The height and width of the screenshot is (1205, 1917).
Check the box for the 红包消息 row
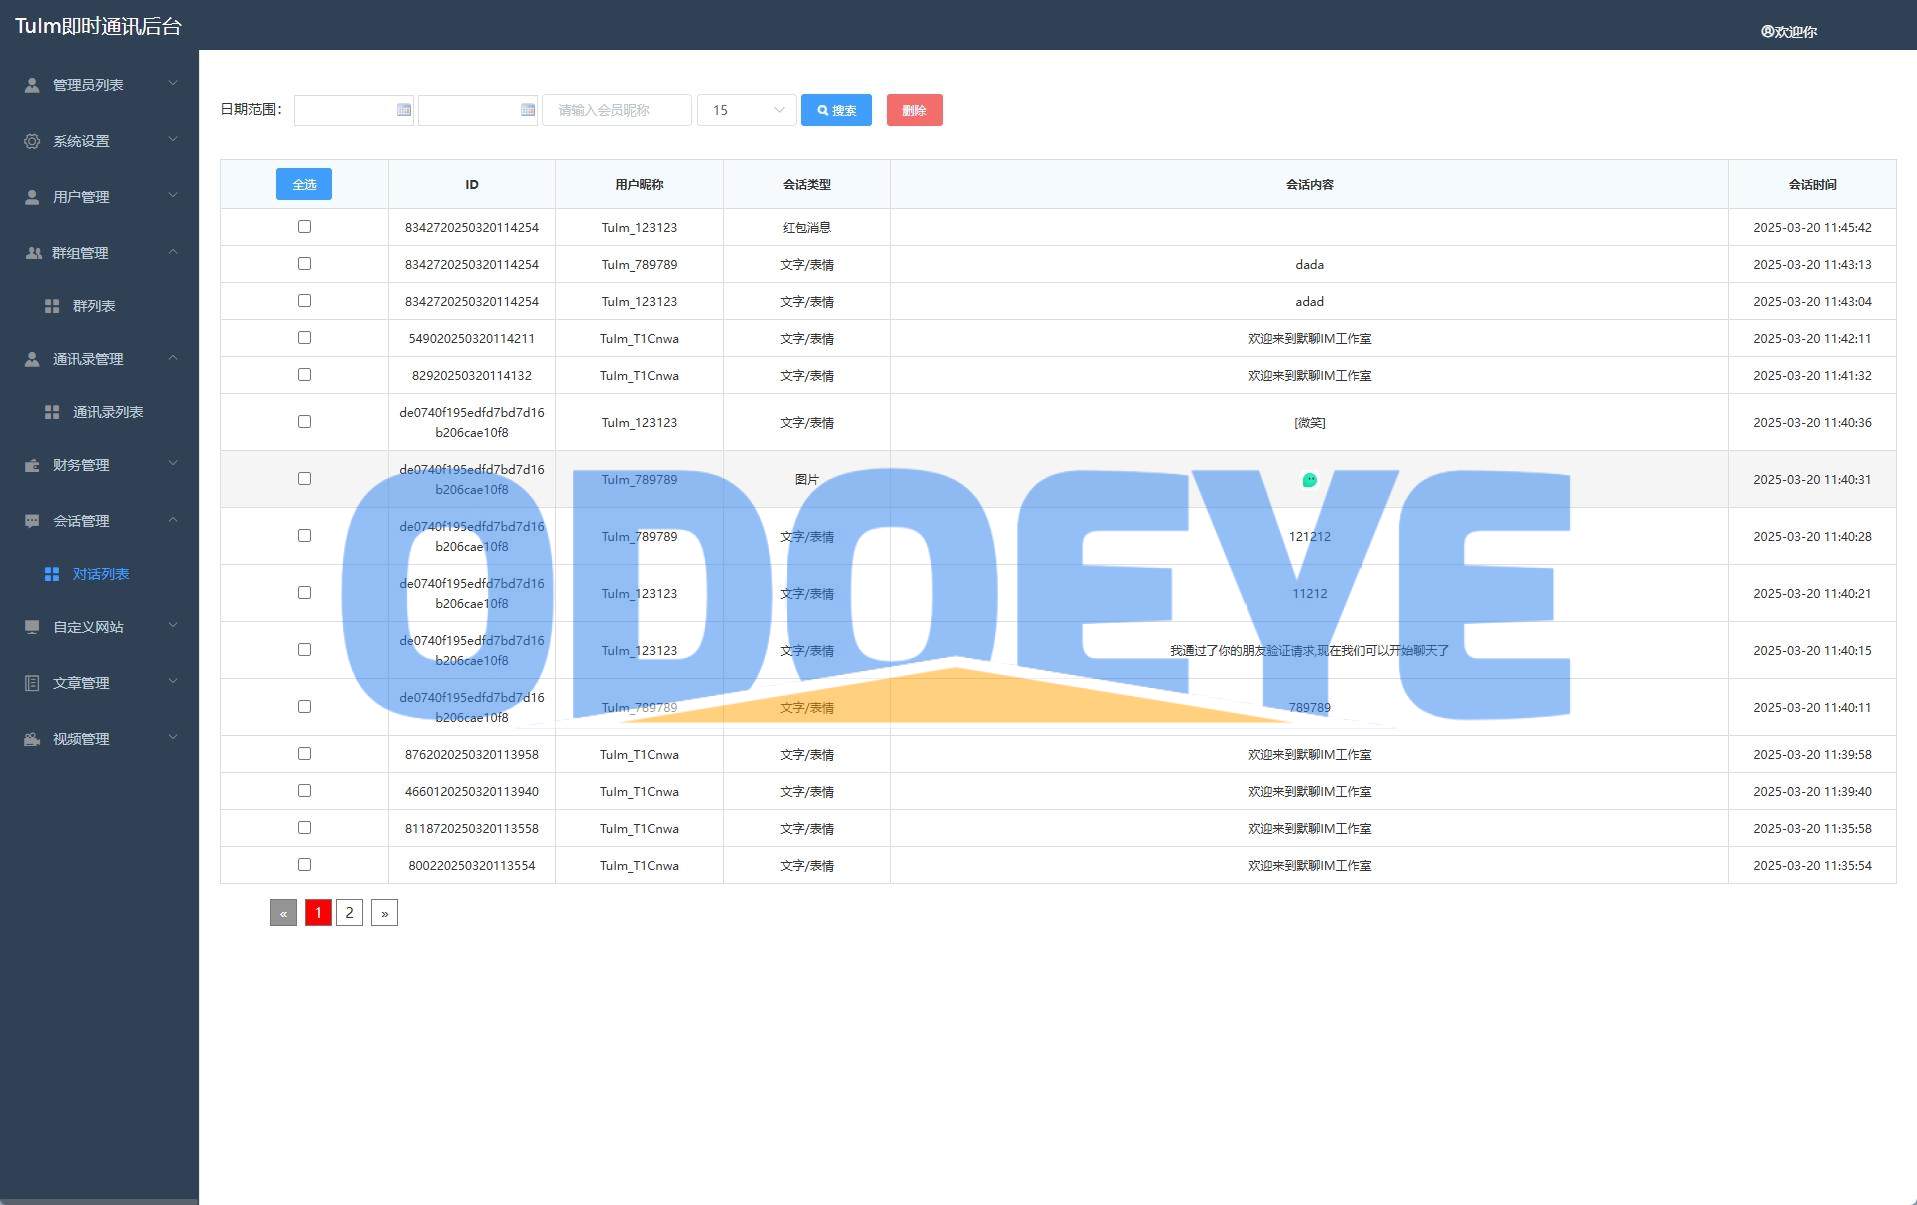[304, 227]
